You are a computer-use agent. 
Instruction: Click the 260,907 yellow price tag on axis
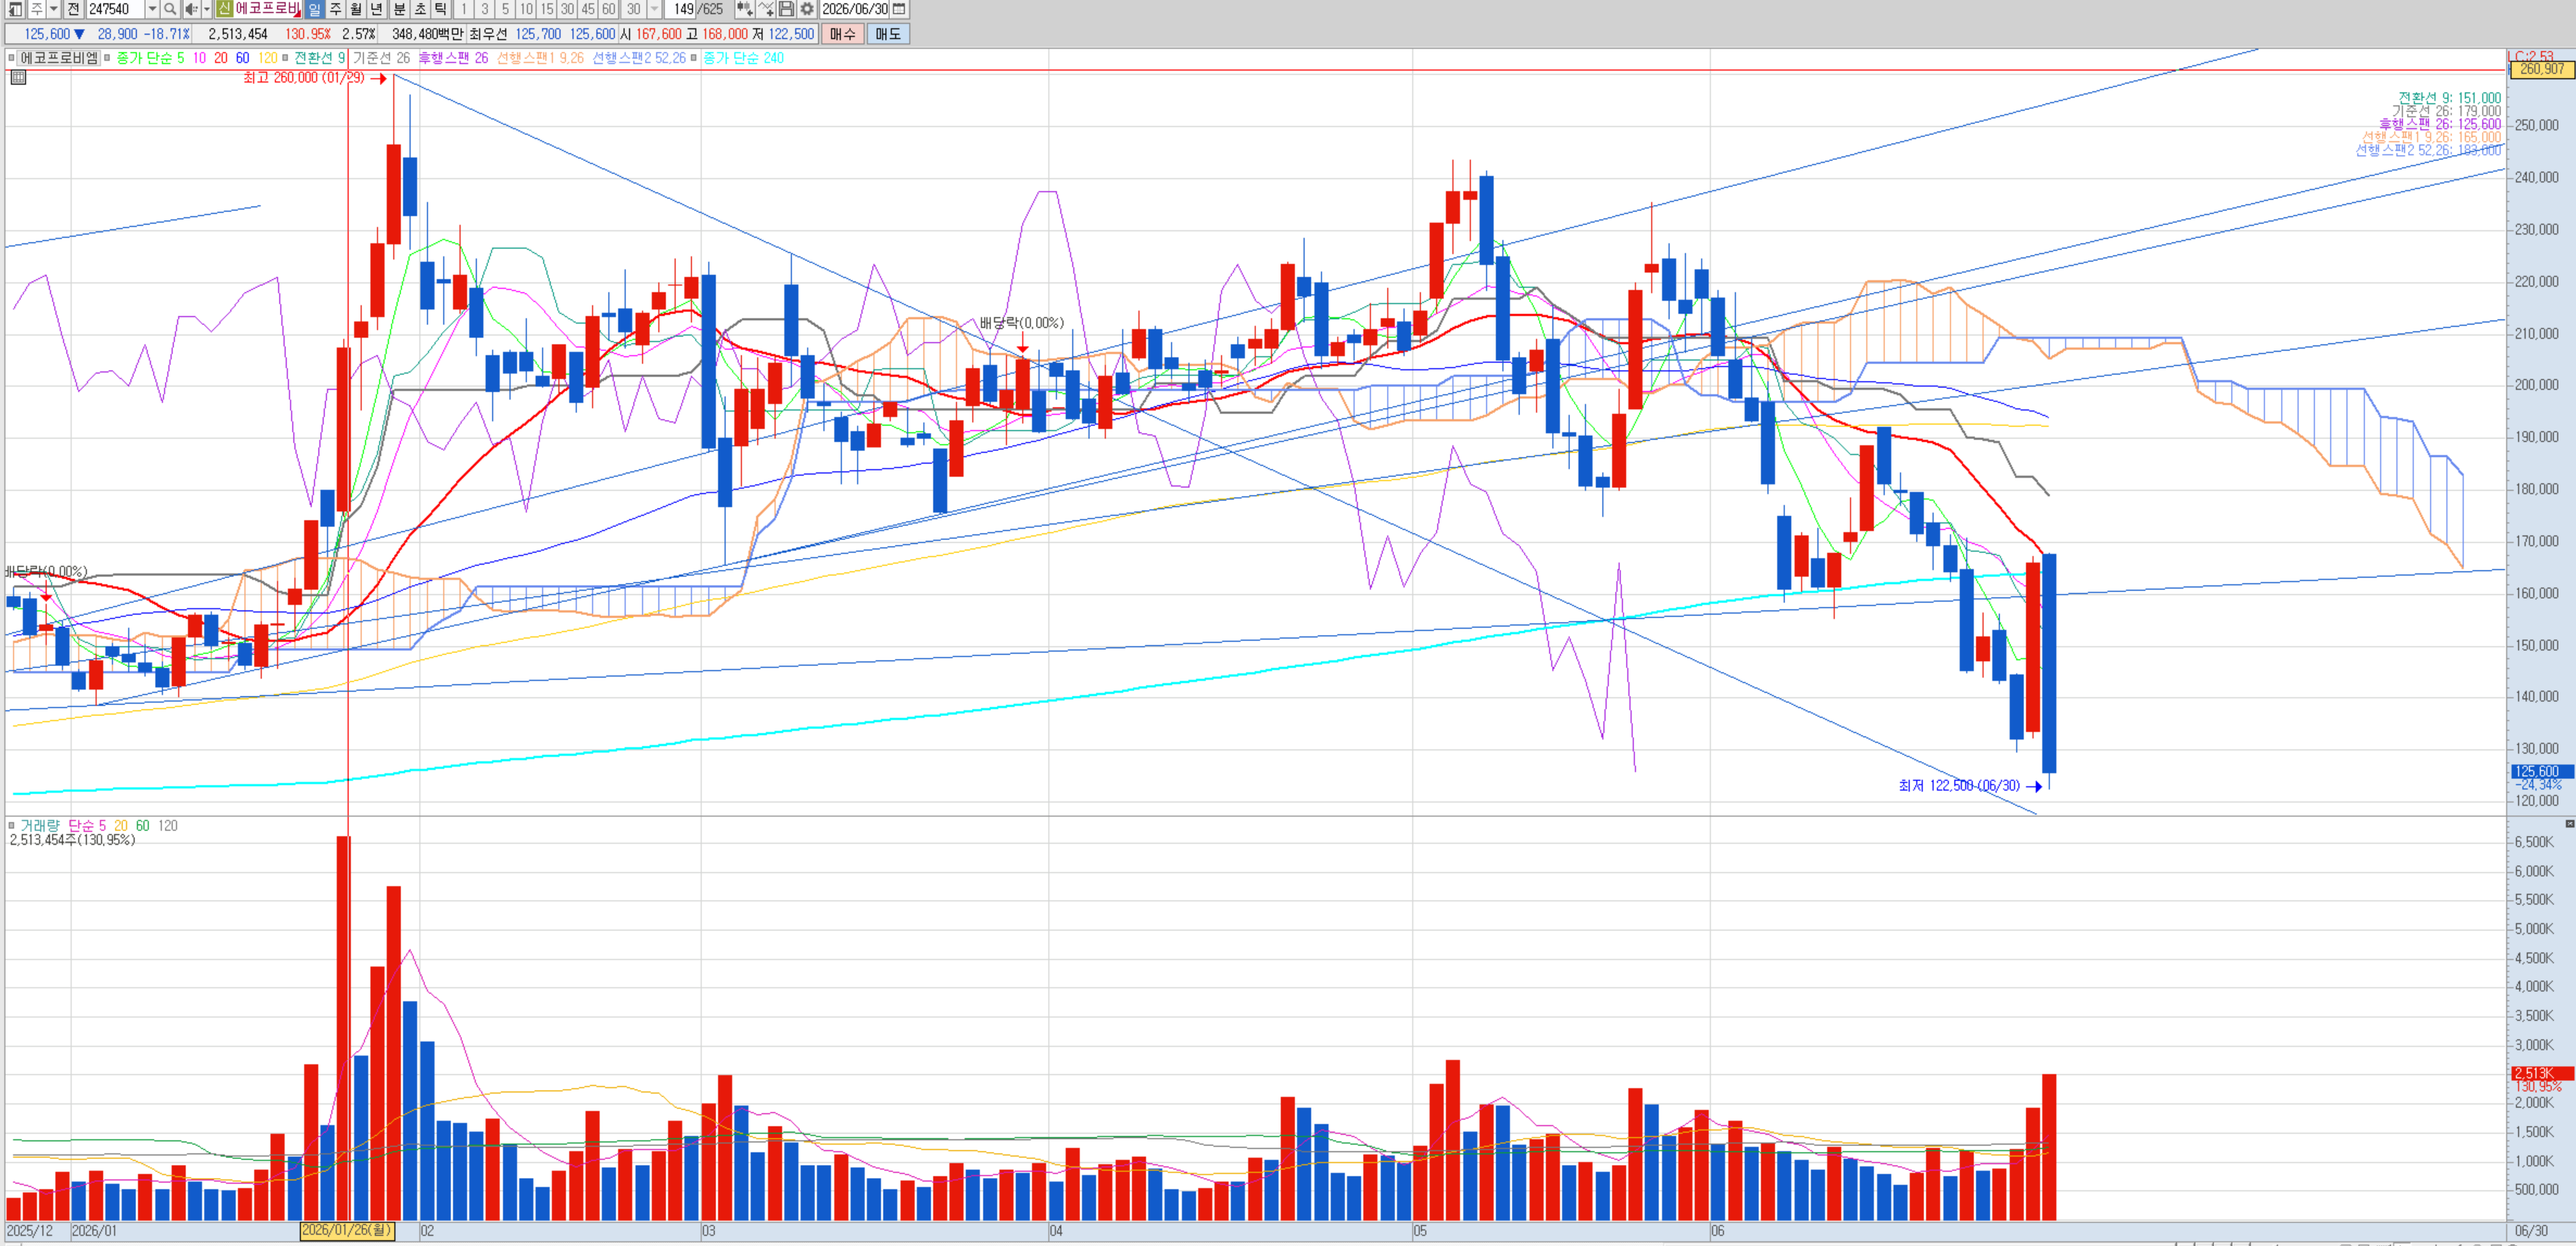tap(2541, 69)
